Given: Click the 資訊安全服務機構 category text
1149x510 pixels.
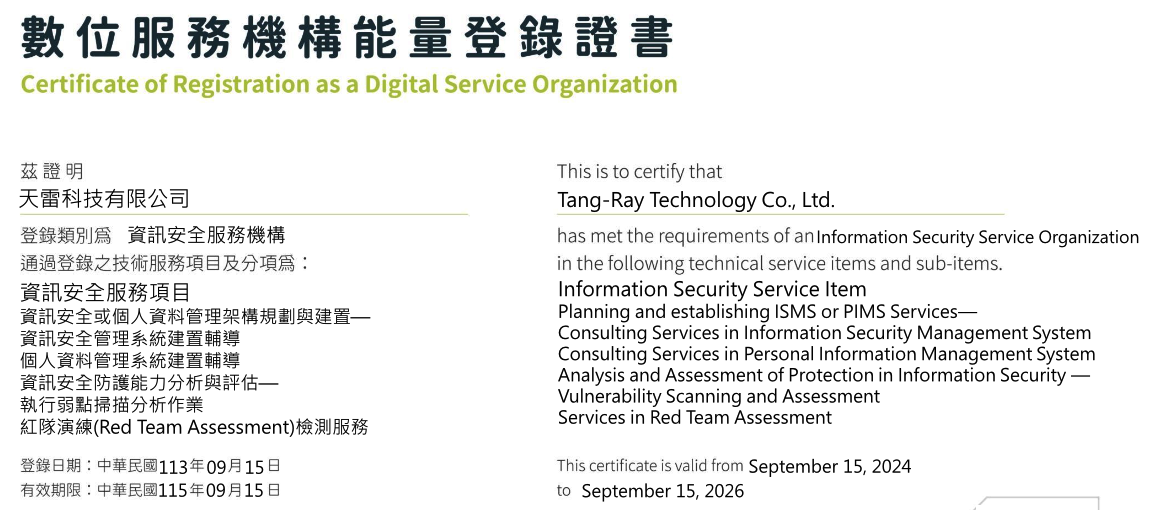Looking at the screenshot, I should coord(206,235).
